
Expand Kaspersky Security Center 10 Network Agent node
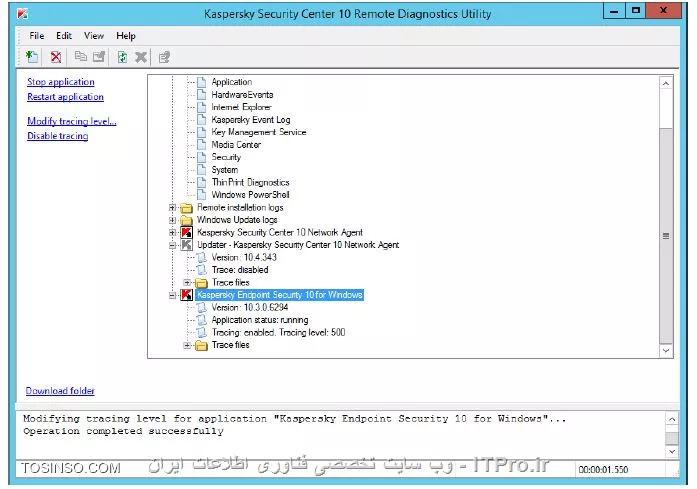172,232
